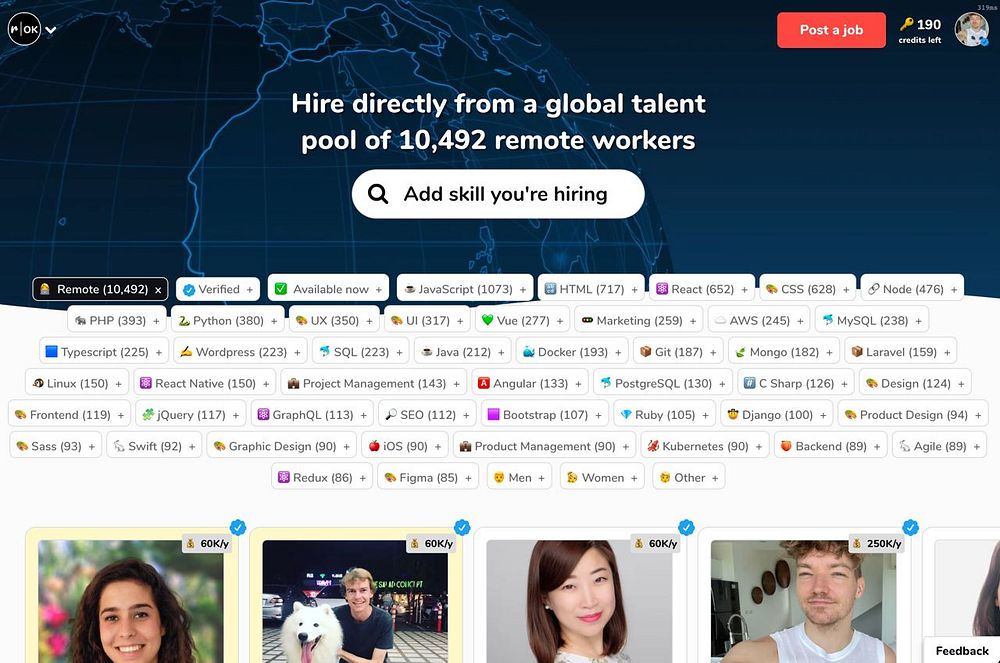Image resolution: width=1000 pixels, height=663 pixels.
Task: Click the skill search input field
Action: (x=498, y=194)
